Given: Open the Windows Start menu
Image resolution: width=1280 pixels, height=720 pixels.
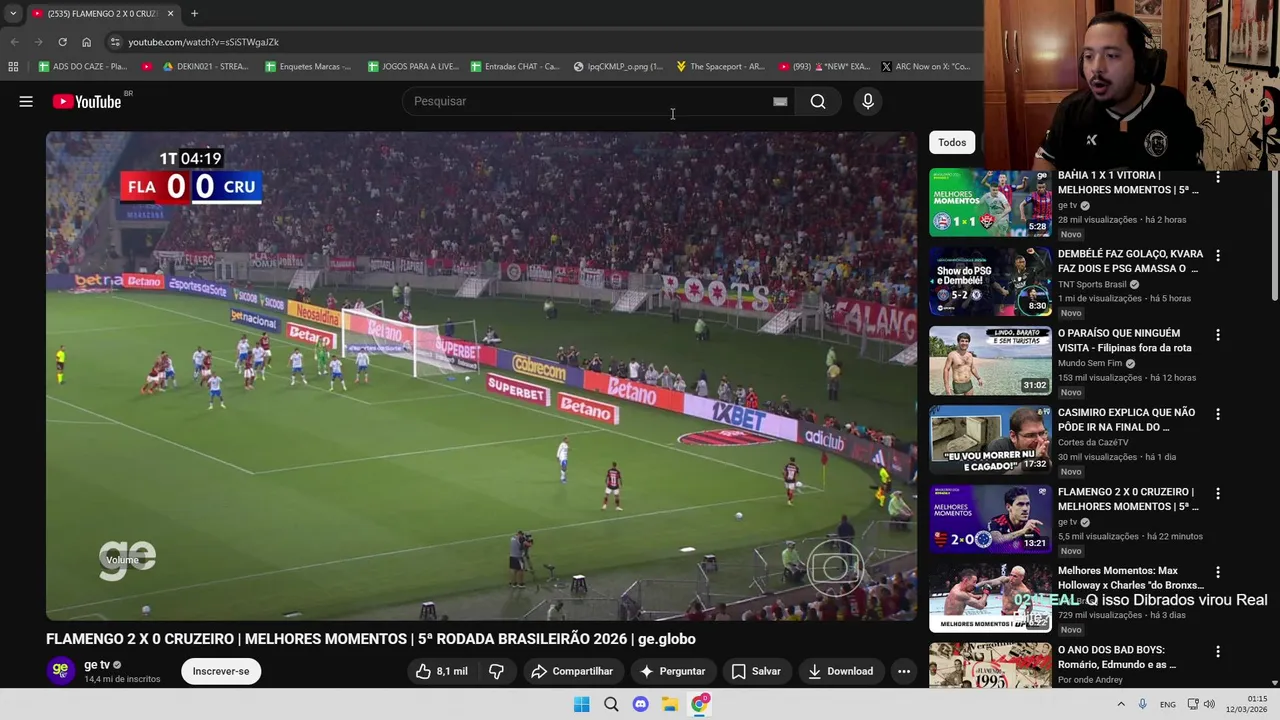Looking at the screenshot, I should point(581,704).
